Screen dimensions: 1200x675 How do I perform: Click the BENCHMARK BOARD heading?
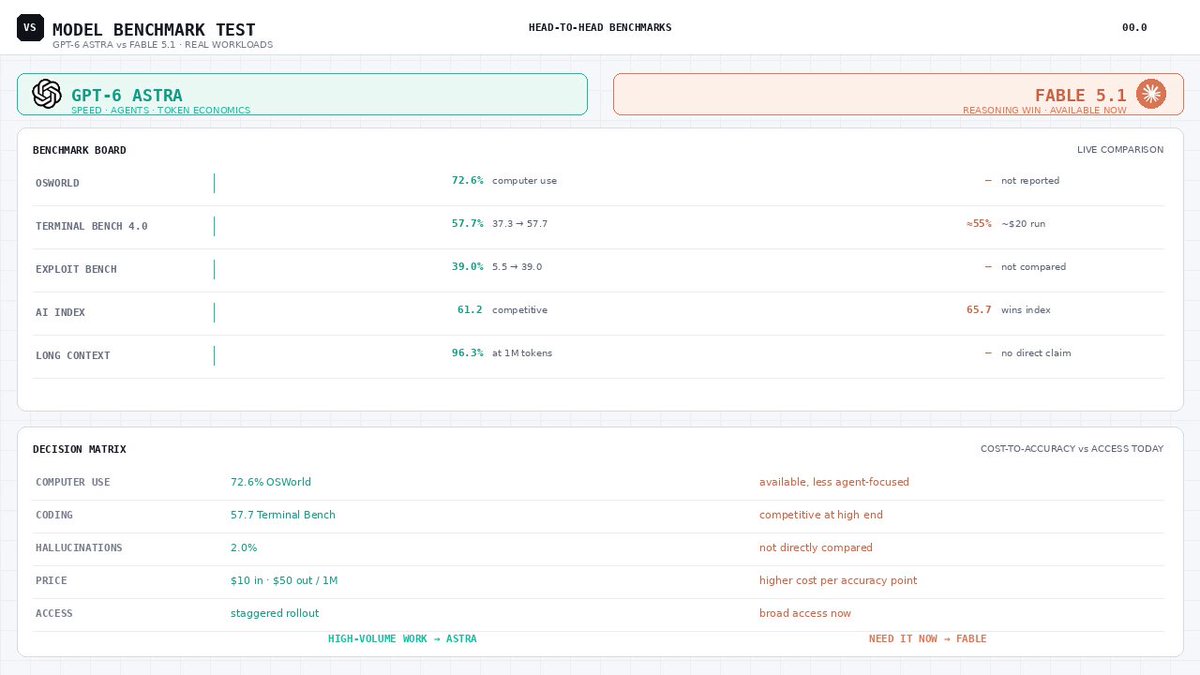pyautogui.click(x=80, y=150)
